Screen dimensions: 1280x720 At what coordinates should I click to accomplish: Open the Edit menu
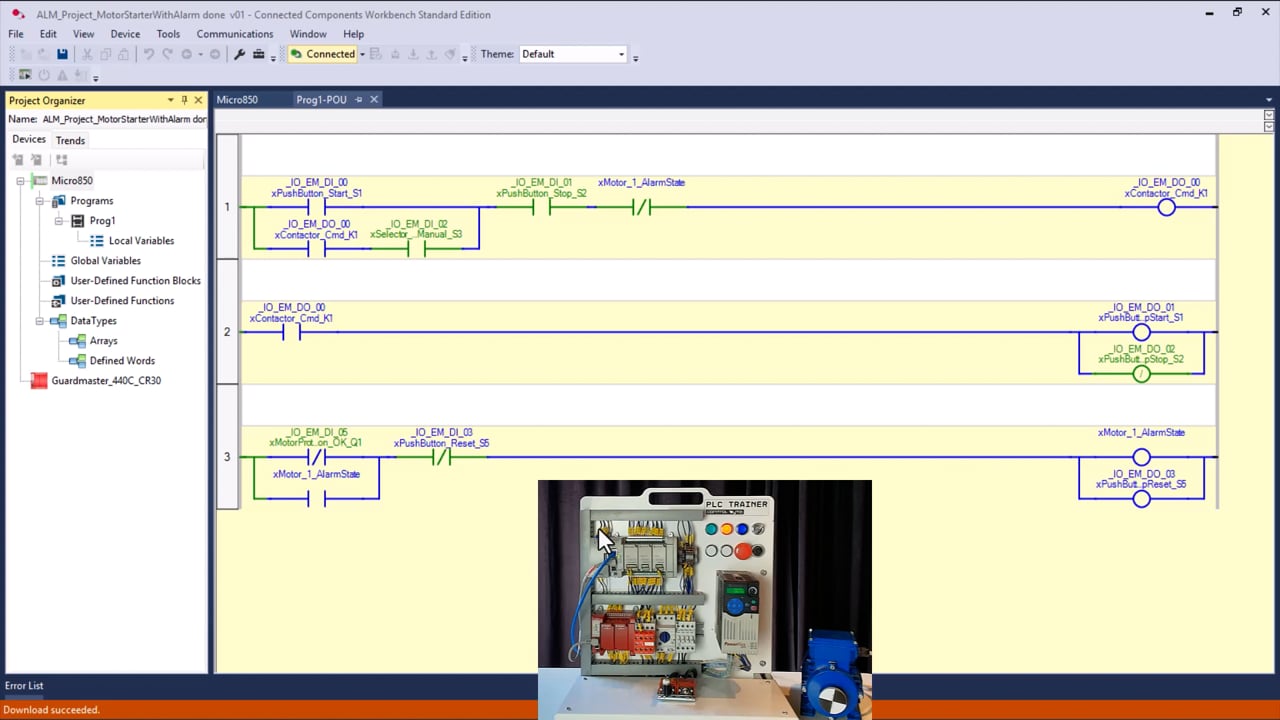coord(48,34)
